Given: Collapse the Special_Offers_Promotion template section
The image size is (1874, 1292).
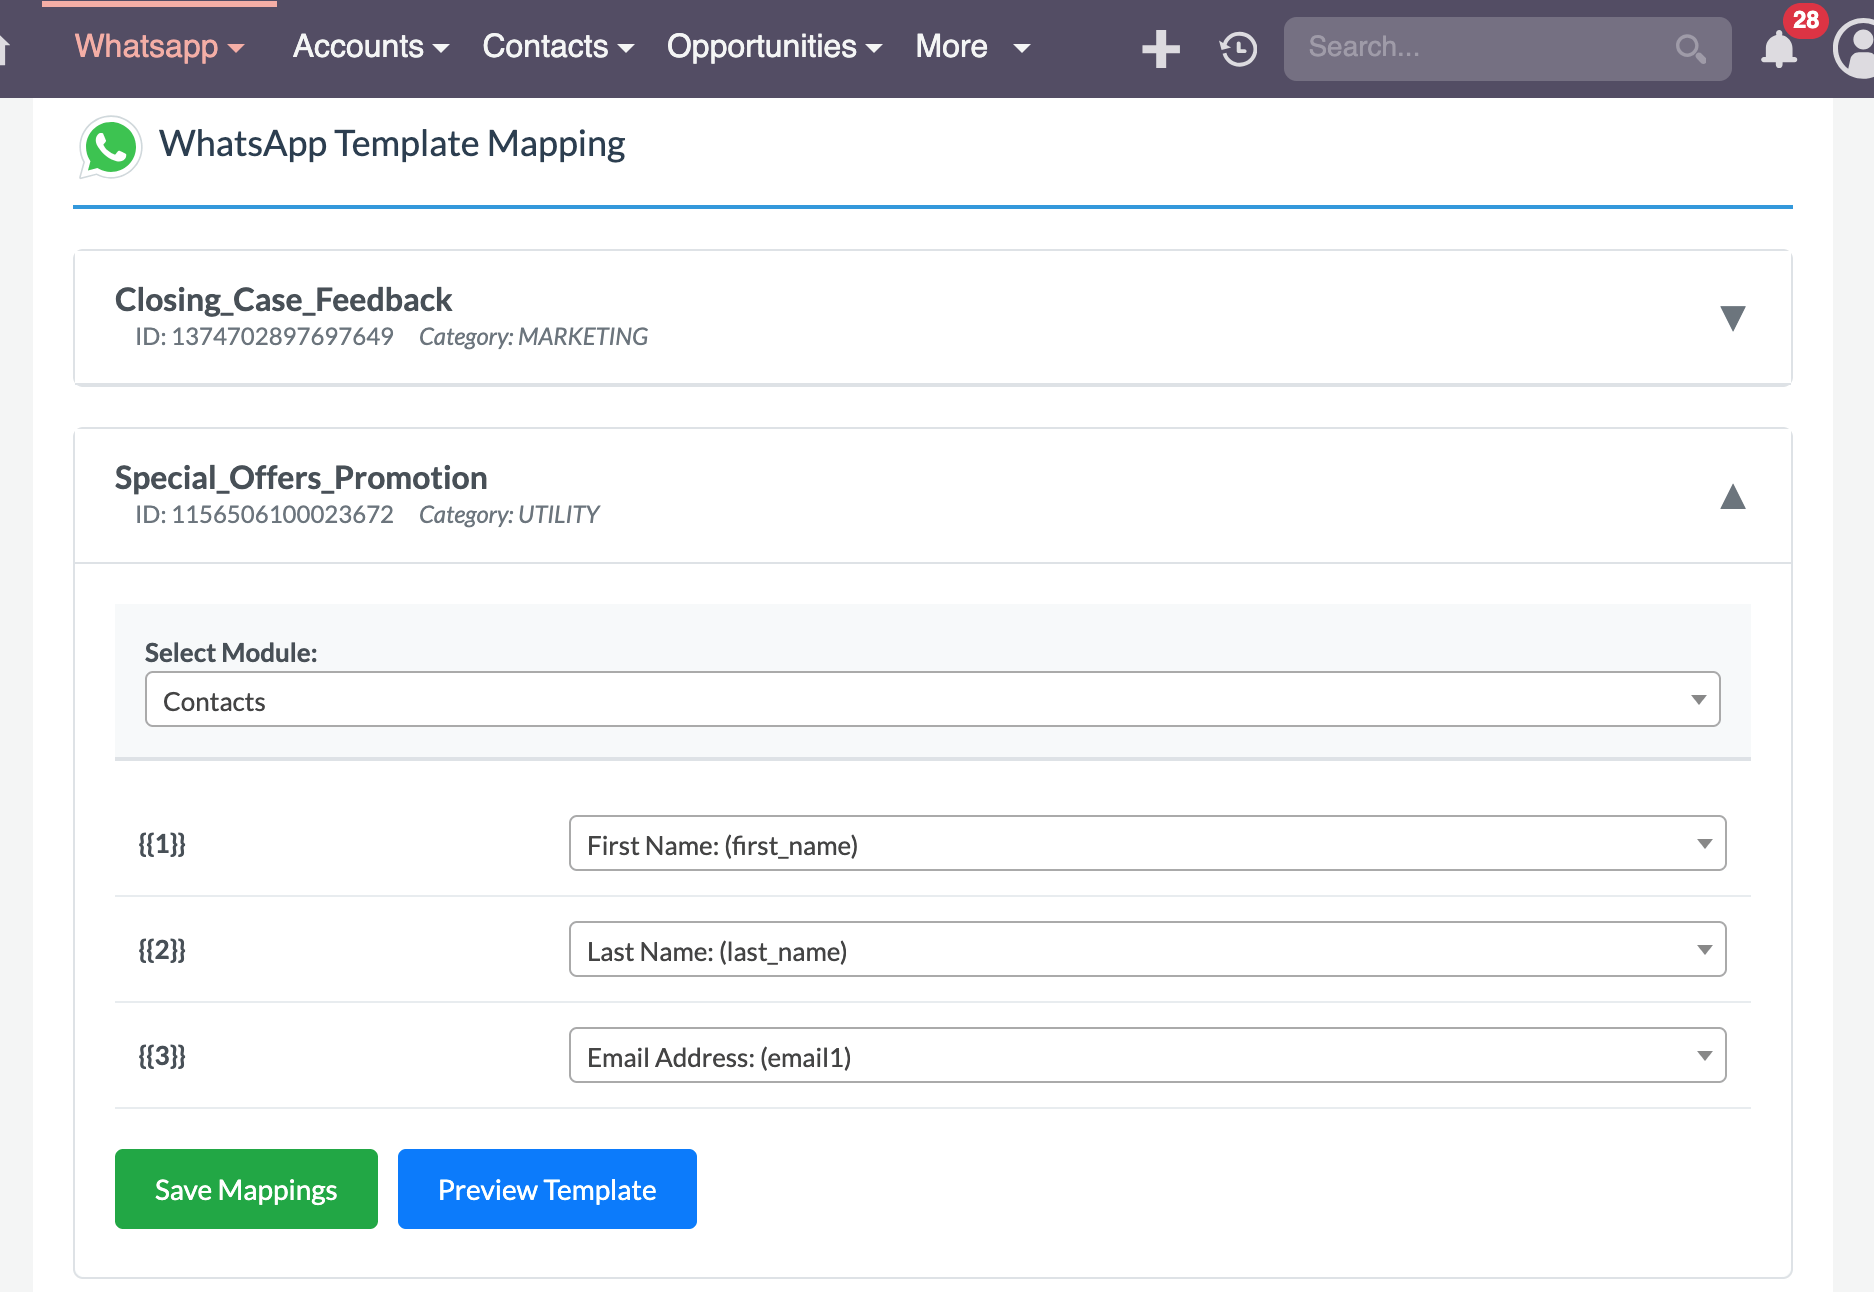Looking at the screenshot, I should pyautogui.click(x=1733, y=497).
